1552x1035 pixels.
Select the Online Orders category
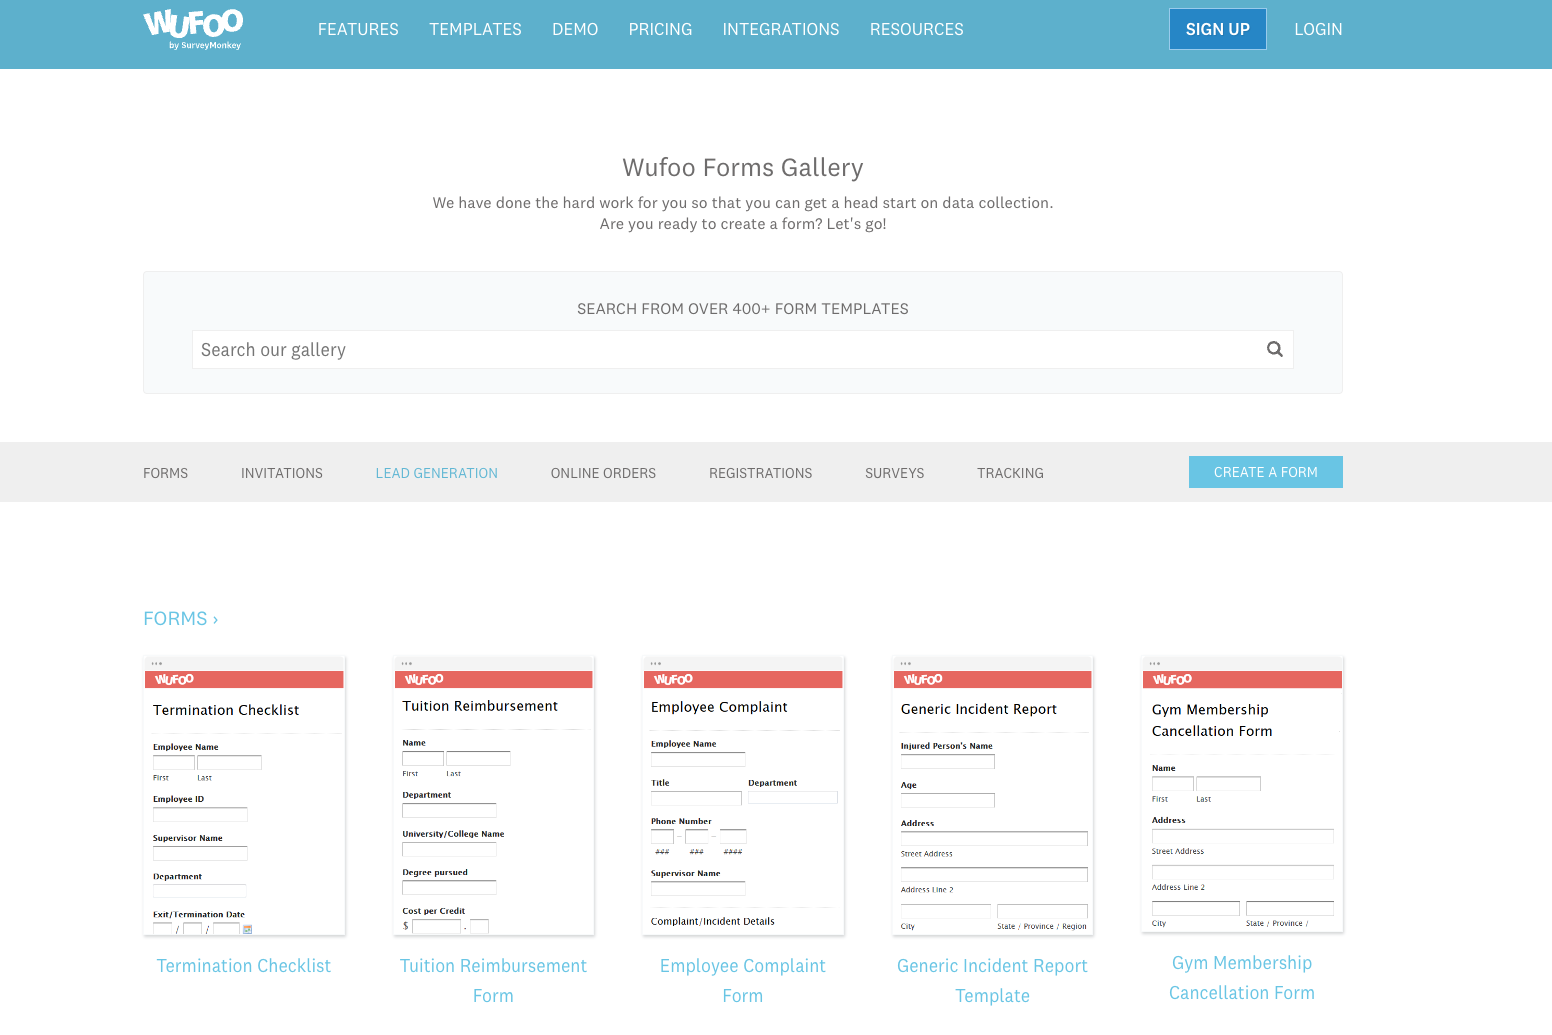coord(603,473)
